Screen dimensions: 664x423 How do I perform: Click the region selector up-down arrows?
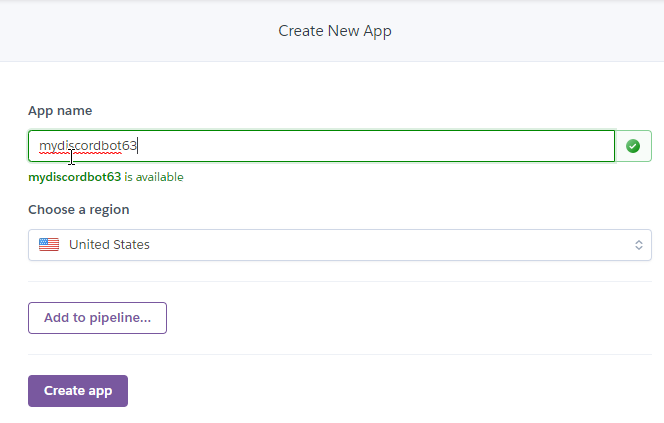coord(638,245)
